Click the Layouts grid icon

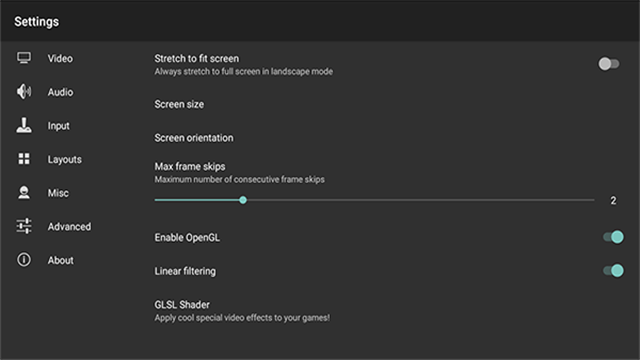[x=24, y=159]
